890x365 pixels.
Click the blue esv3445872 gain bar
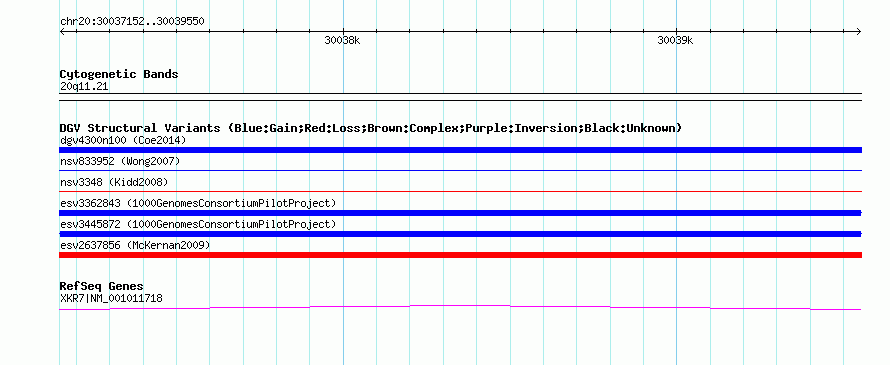tap(460, 234)
